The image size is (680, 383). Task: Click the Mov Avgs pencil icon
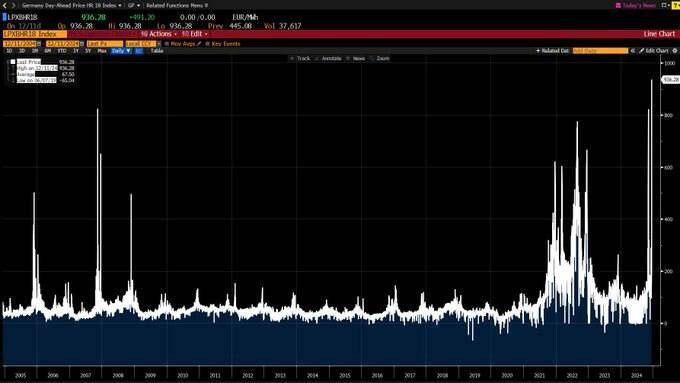point(199,44)
